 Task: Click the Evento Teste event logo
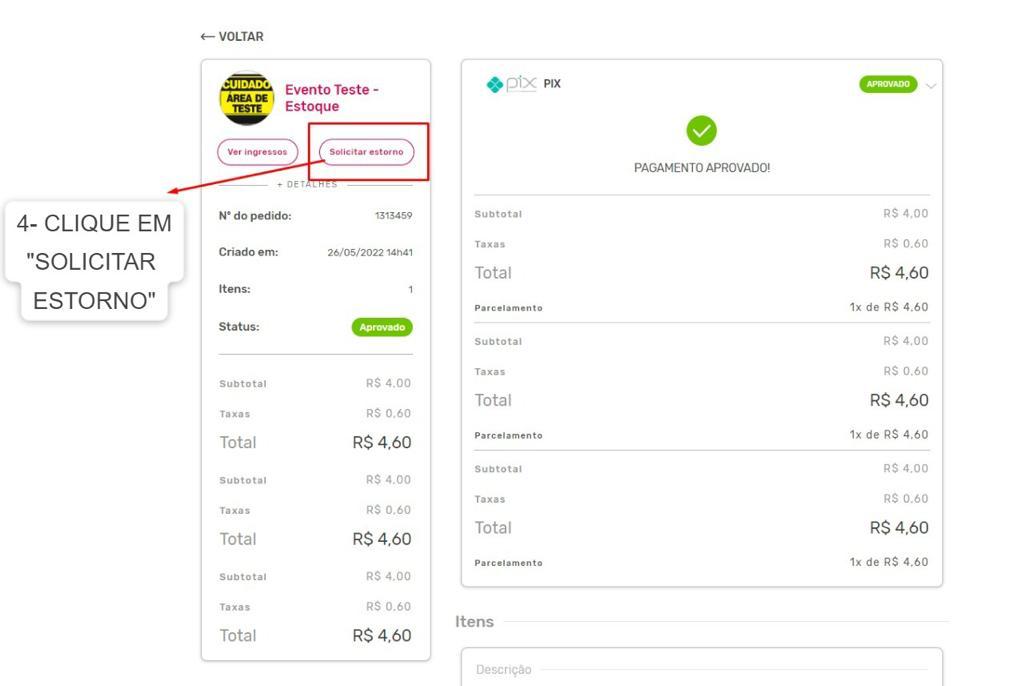coord(246,98)
